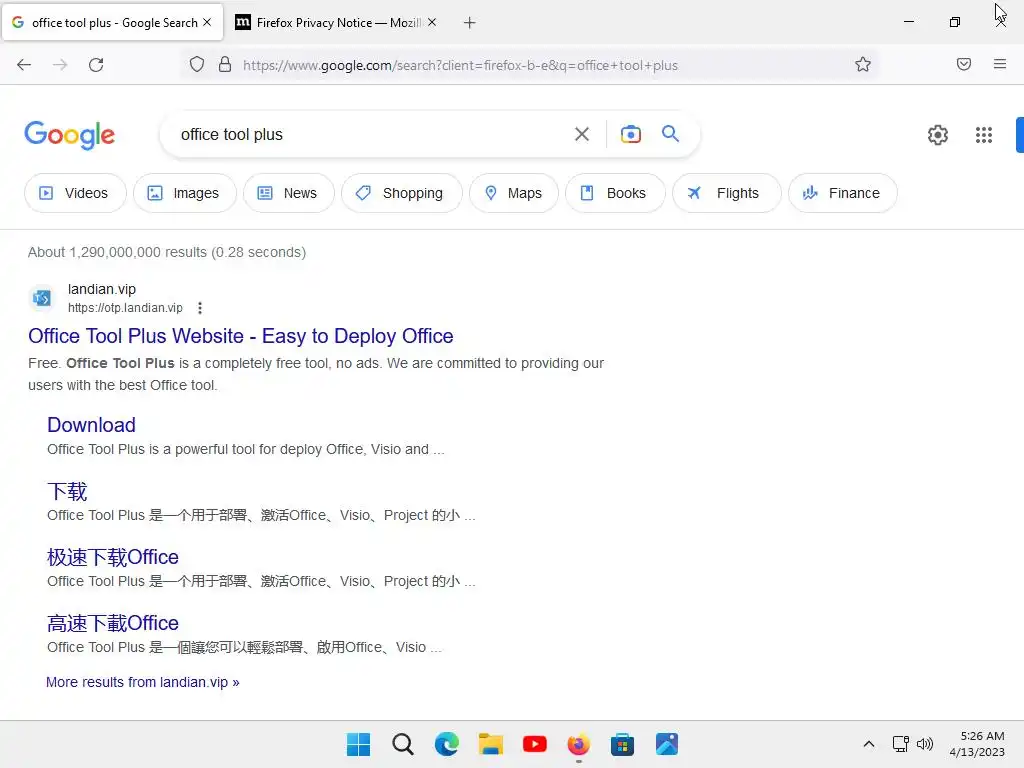Open File Explorer from the taskbar
This screenshot has width=1024, height=768.
click(x=490, y=744)
